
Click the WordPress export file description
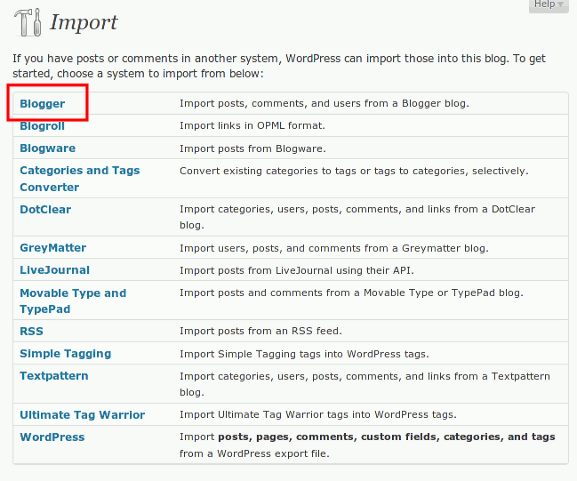pyautogui.click(x=367, y=445)
